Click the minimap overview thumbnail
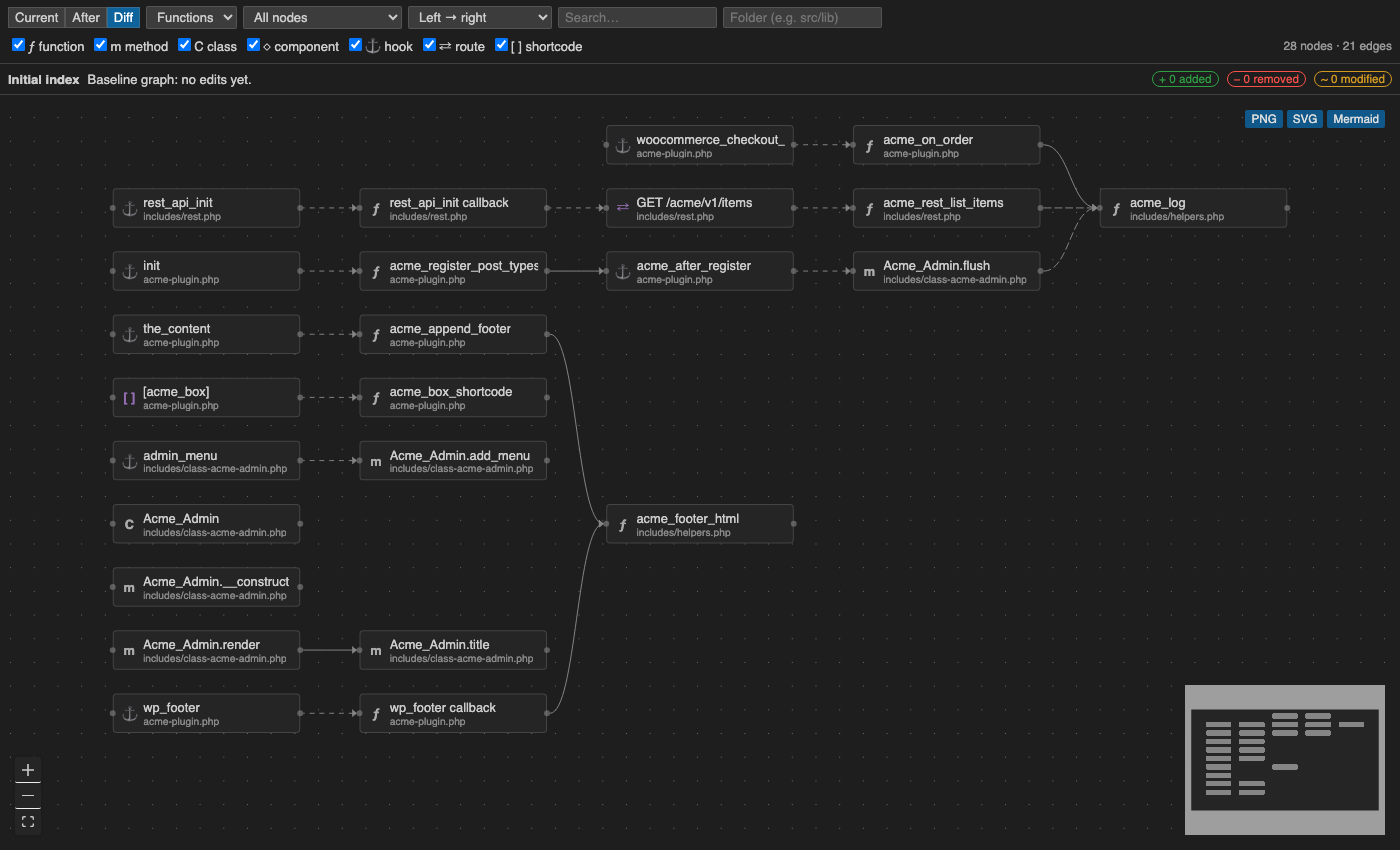 click(x=1285, y=760)
